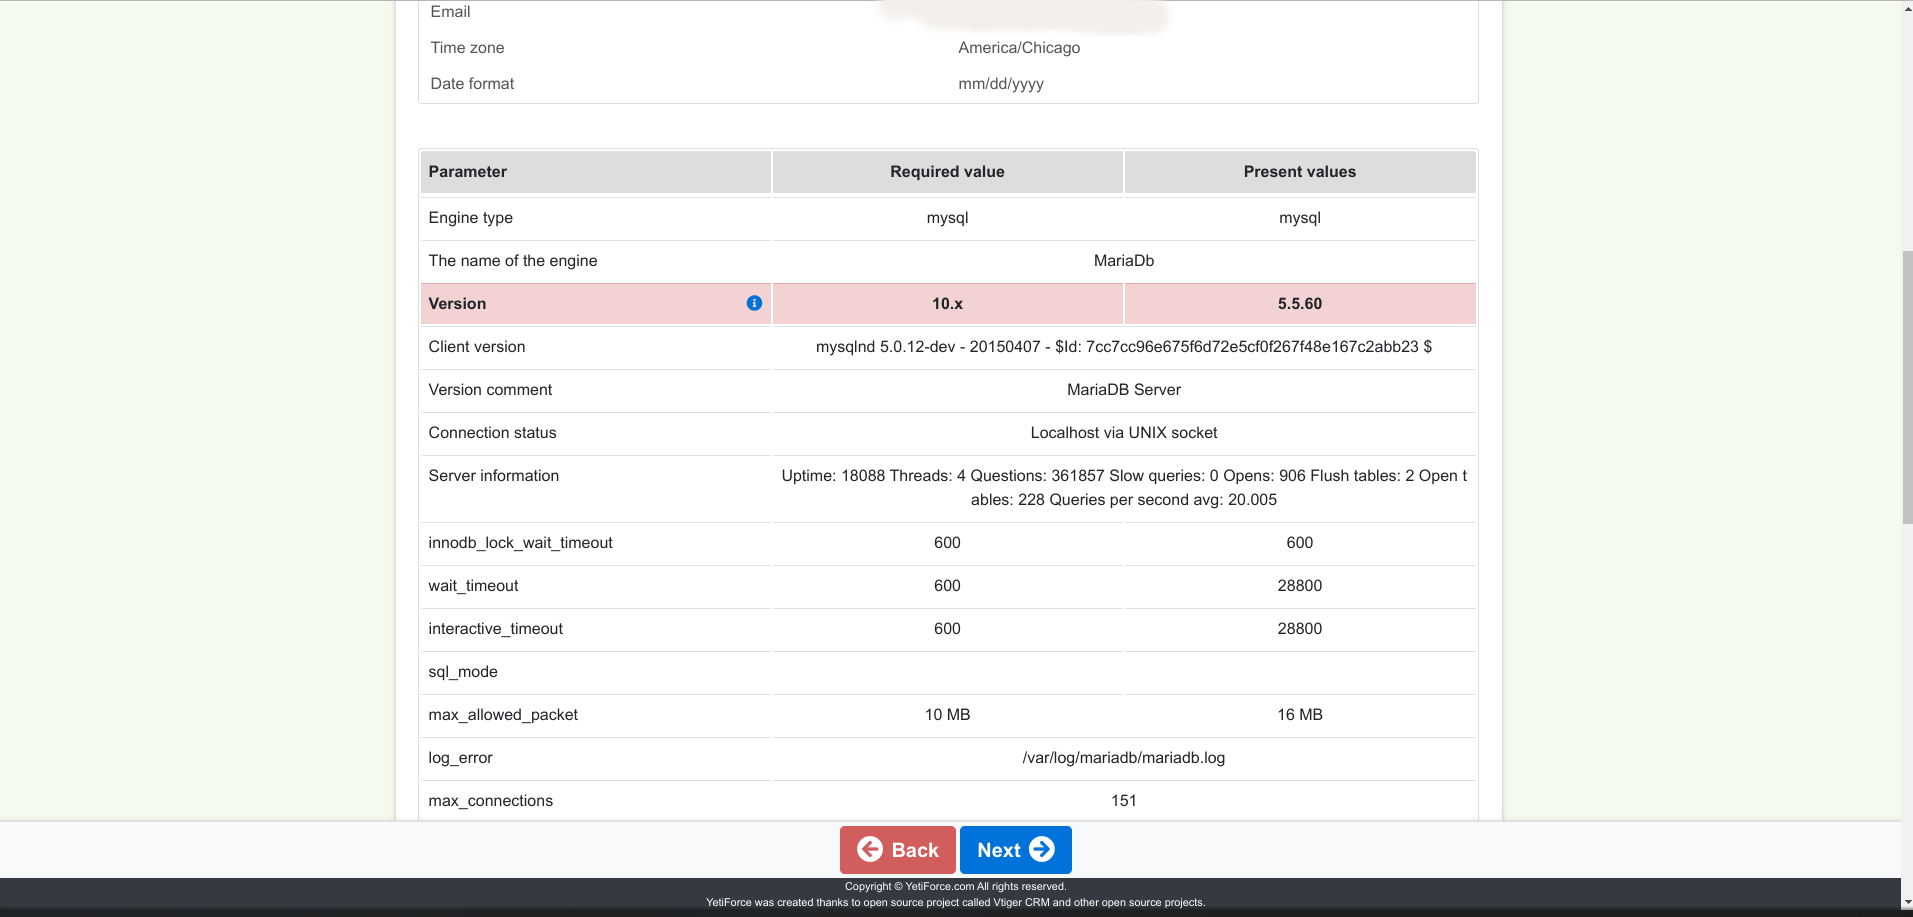
Task: Click the Next button
Action: [x=1015, y=850]
